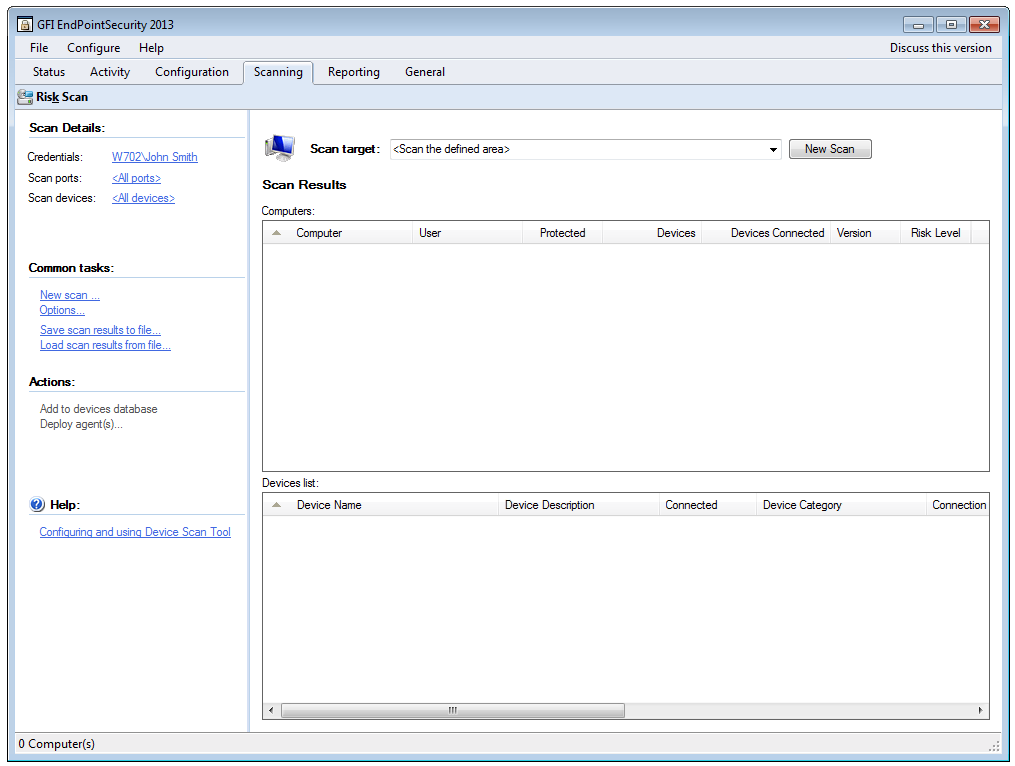Close the GFI EndPointSecurity window
The width and height of the screenshot is (1015, 766).
tap(985, 25)
